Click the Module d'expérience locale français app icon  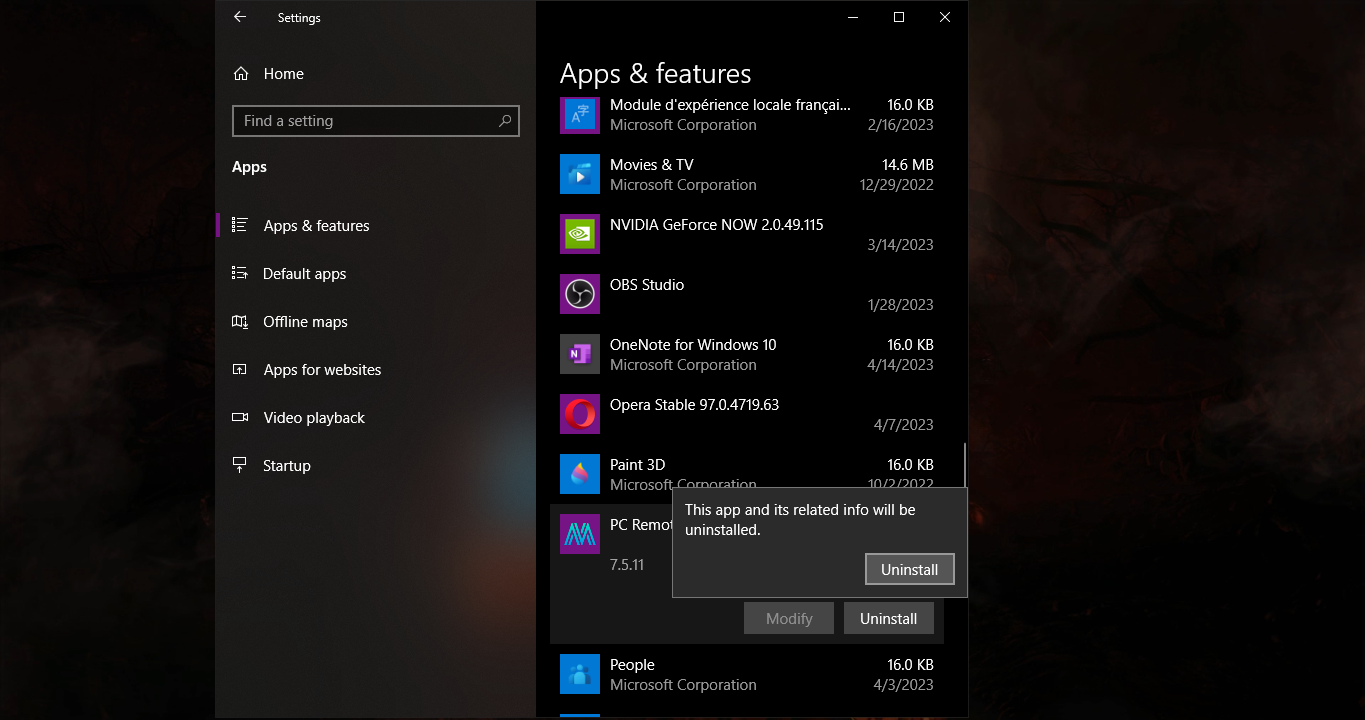pos(580,115)
